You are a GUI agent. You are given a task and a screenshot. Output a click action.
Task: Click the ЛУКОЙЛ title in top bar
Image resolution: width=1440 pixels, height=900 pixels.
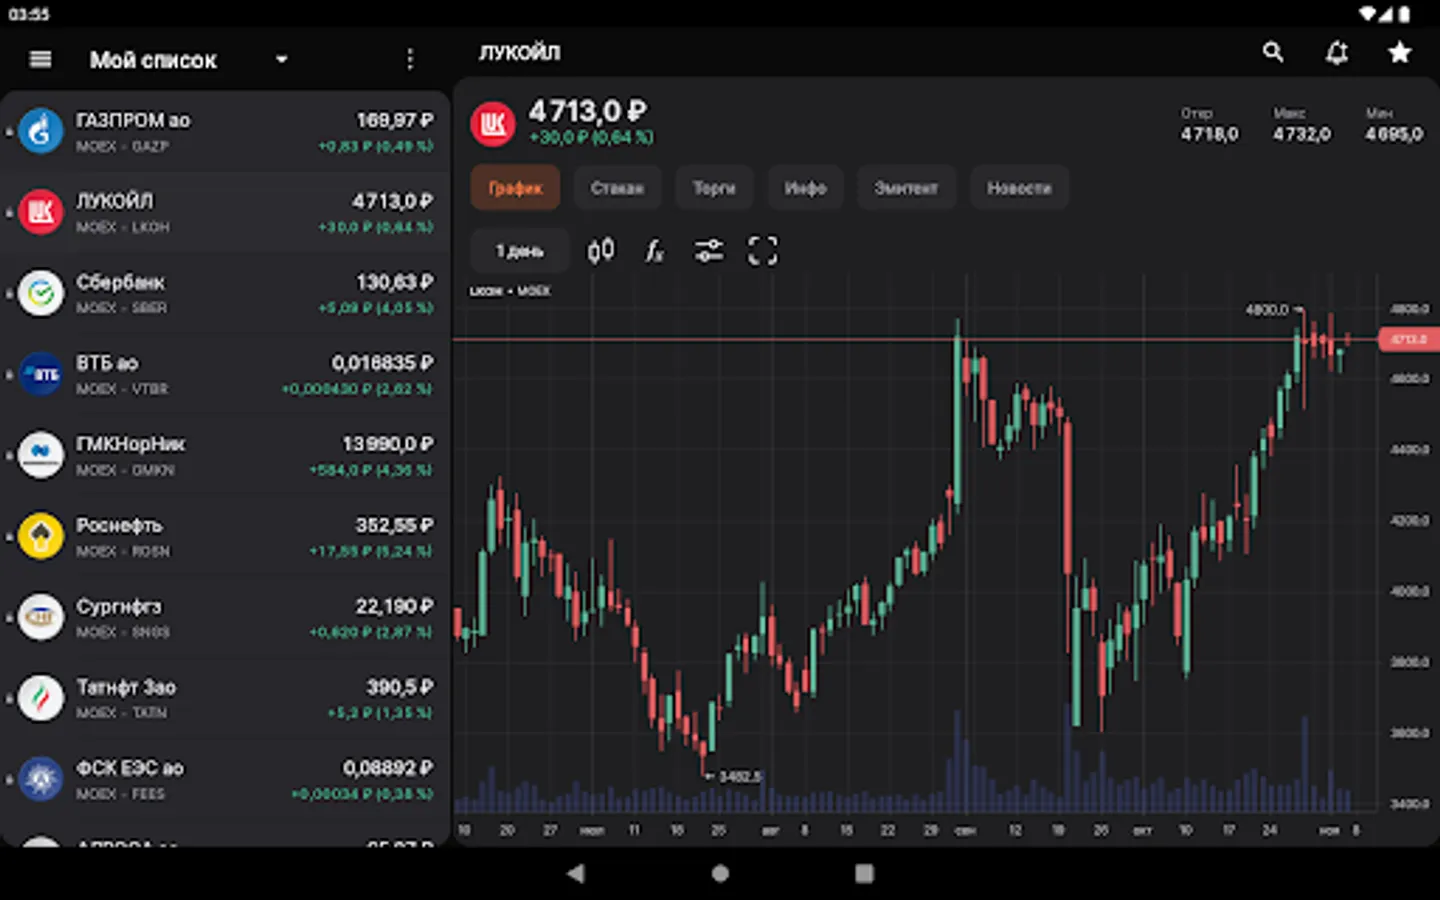point(519,52)
